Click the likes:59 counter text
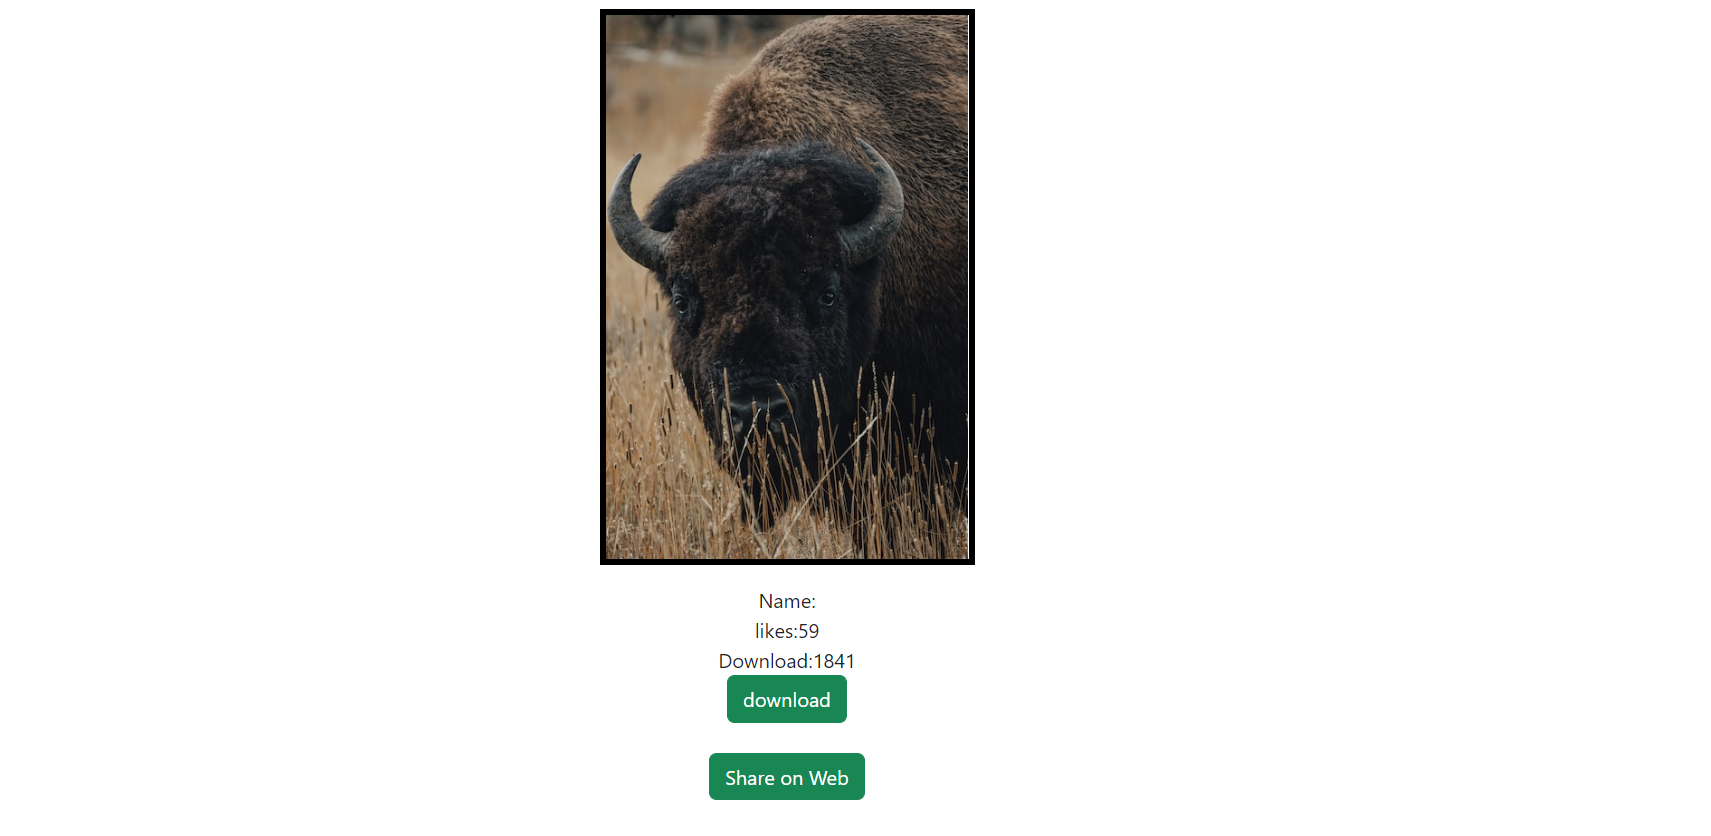Viewport: 1711px width, 836px height. click(x=787, y=631)
